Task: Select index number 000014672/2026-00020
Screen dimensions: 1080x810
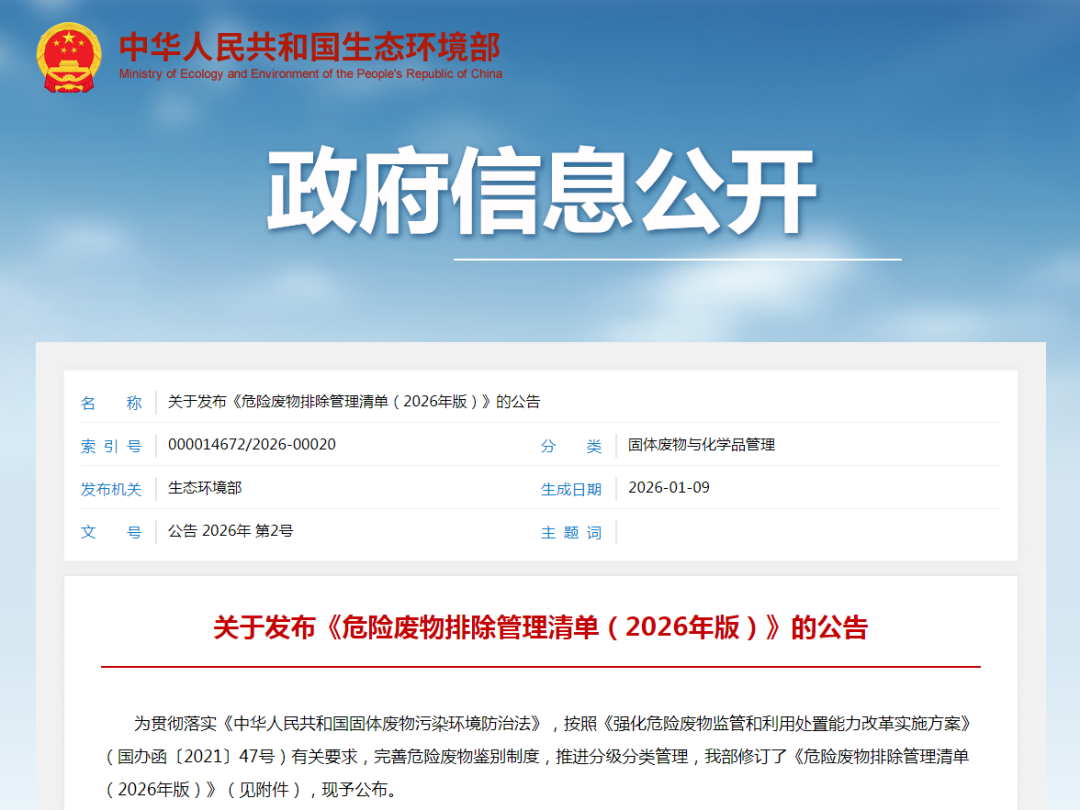Action: coord(252,445)
